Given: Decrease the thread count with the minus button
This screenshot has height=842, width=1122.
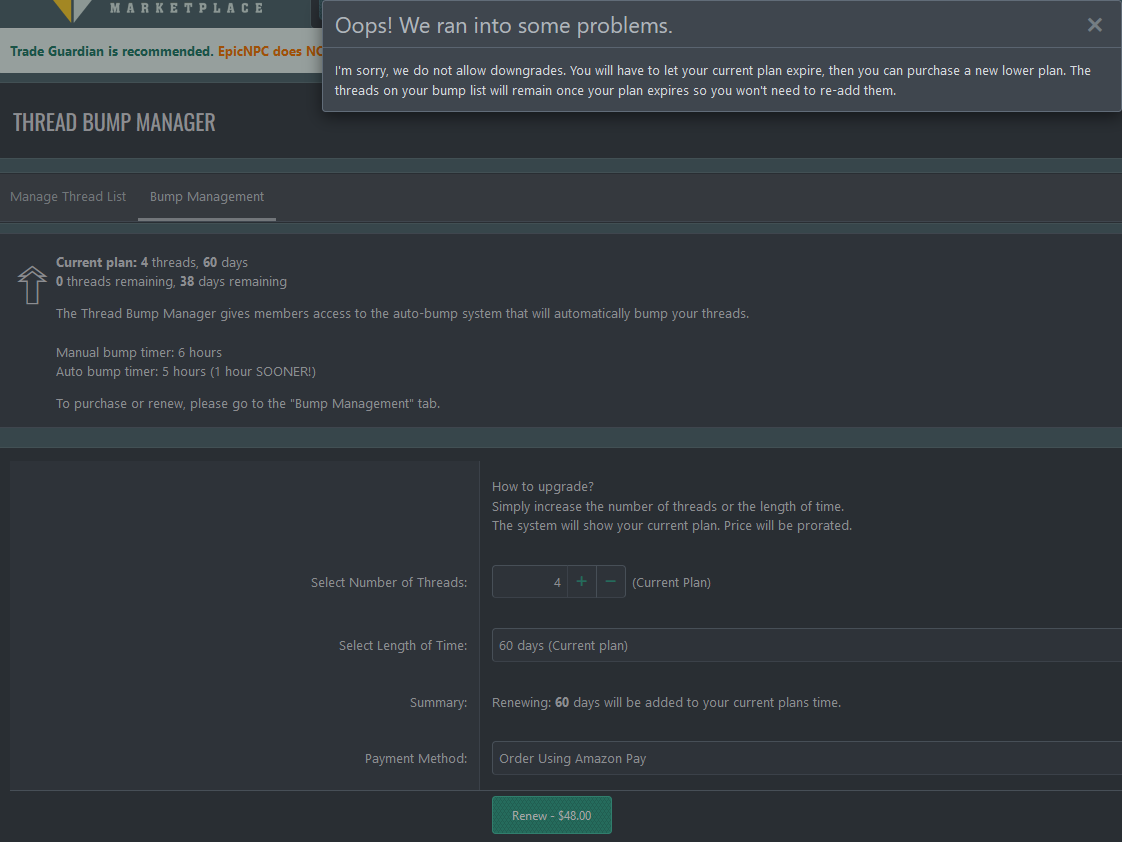Looking at the screenshot, I should (610, 582).
